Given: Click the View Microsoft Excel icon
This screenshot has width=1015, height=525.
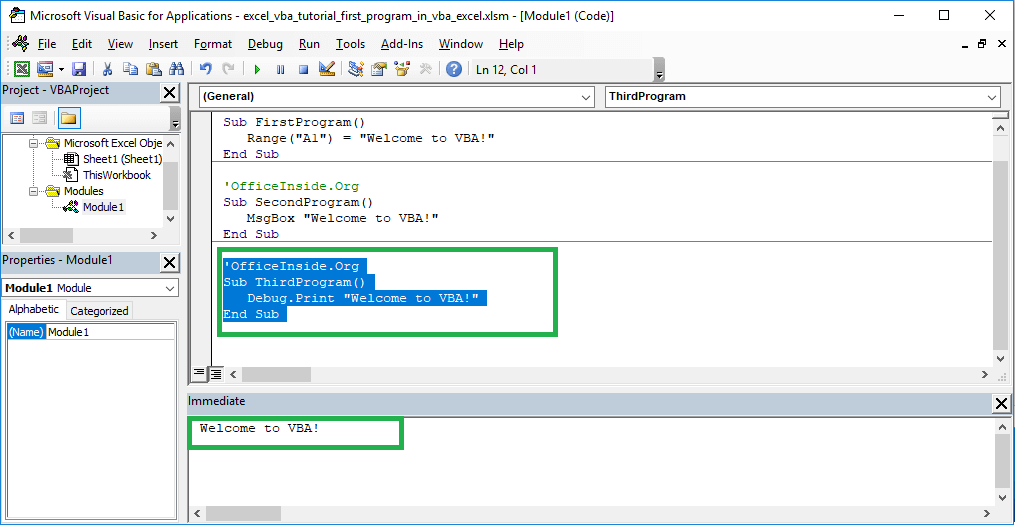Looking at the screenshot, I should click(22, 69).
